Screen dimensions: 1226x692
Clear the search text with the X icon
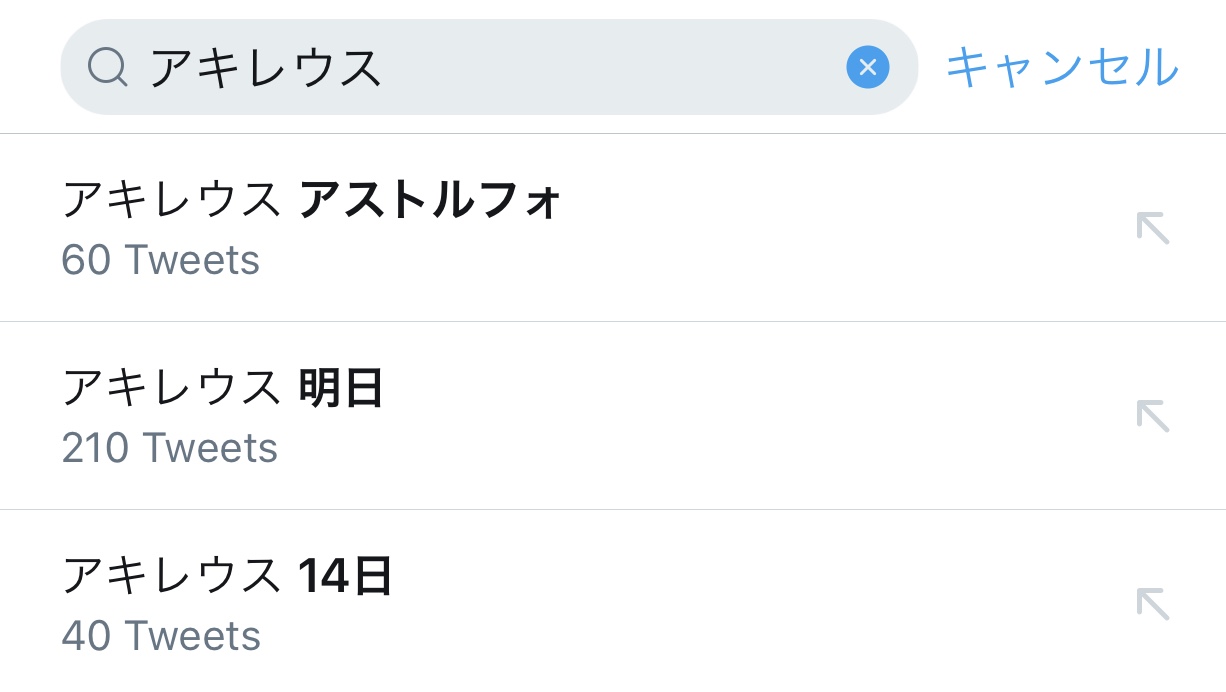click(x=867, y=68)
